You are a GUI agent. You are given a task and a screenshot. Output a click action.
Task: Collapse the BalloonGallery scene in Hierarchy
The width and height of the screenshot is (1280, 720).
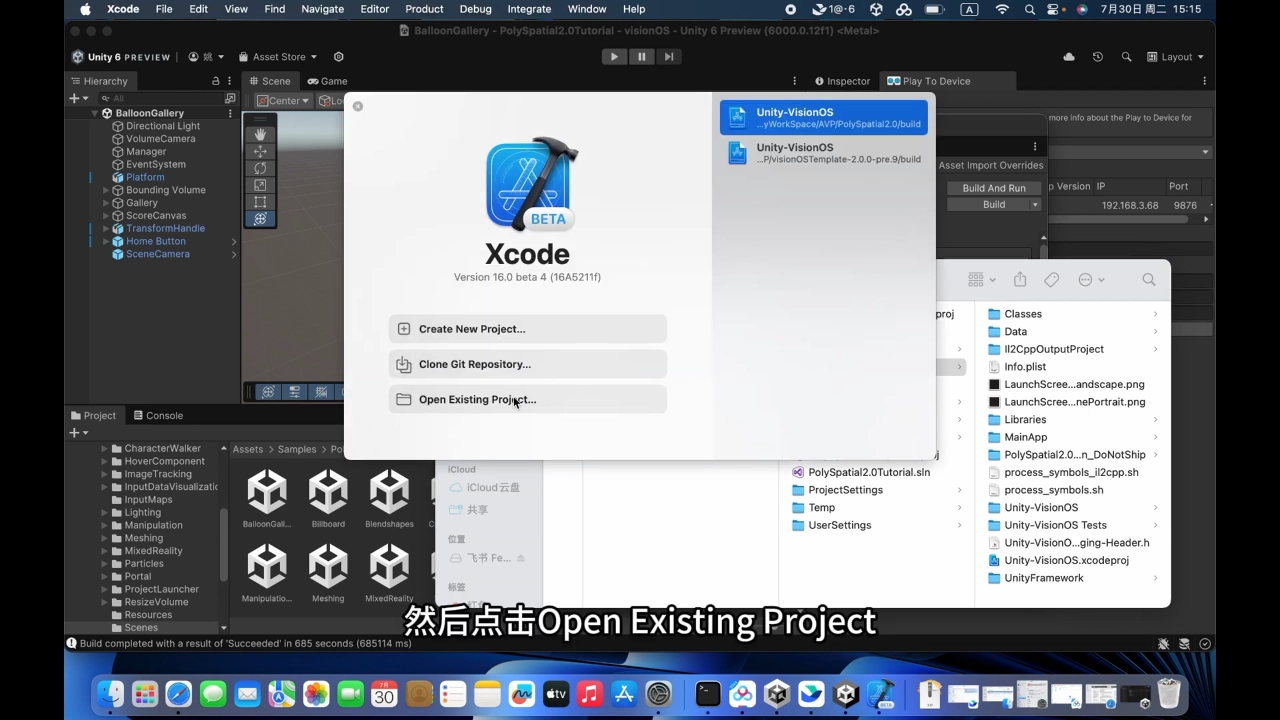point(95,113)
